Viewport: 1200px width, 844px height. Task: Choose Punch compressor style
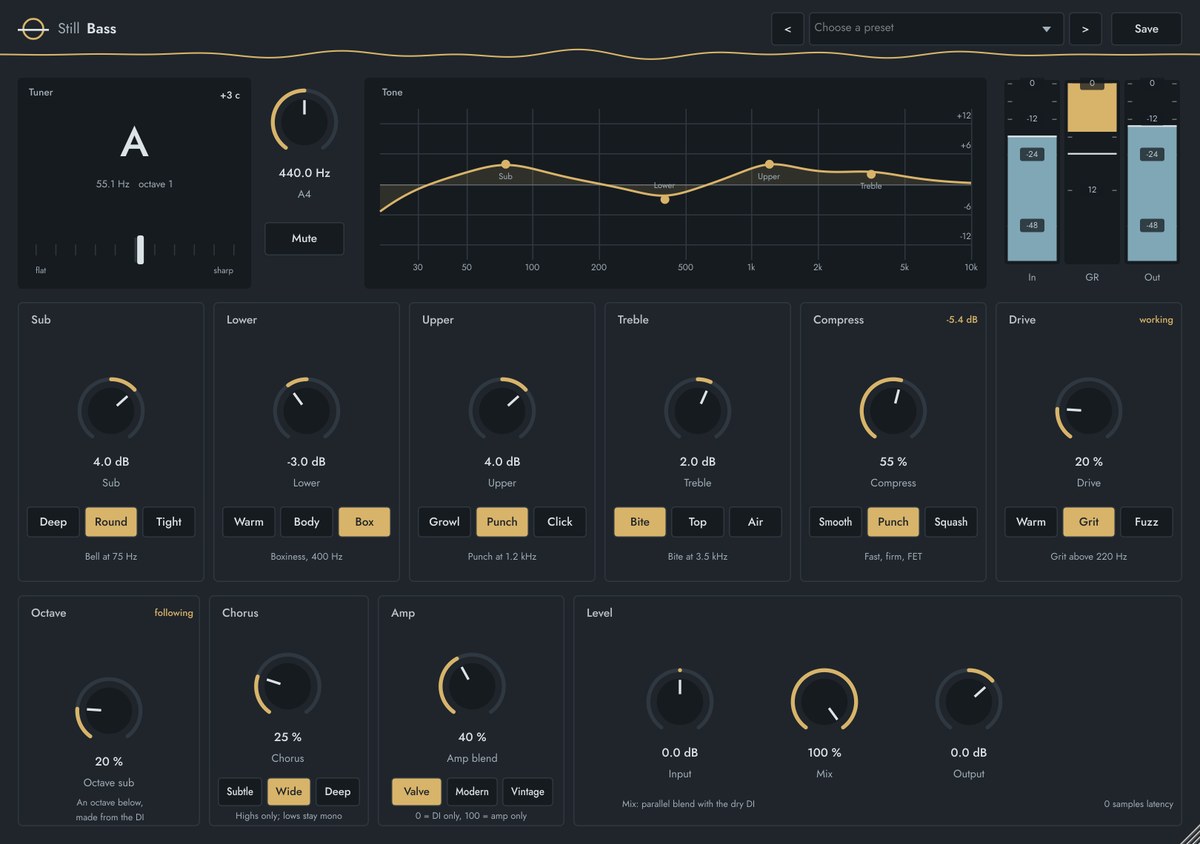point(893,522)
